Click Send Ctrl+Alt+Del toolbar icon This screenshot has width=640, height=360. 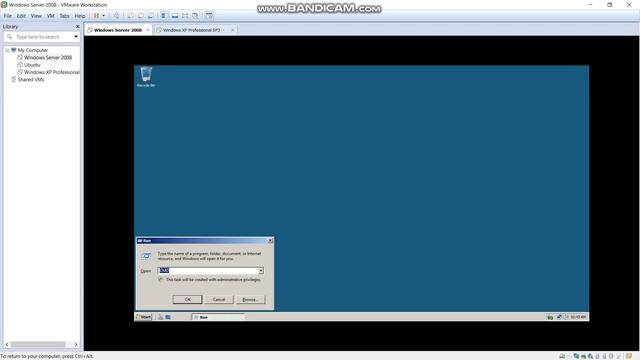tap(117, 16)
